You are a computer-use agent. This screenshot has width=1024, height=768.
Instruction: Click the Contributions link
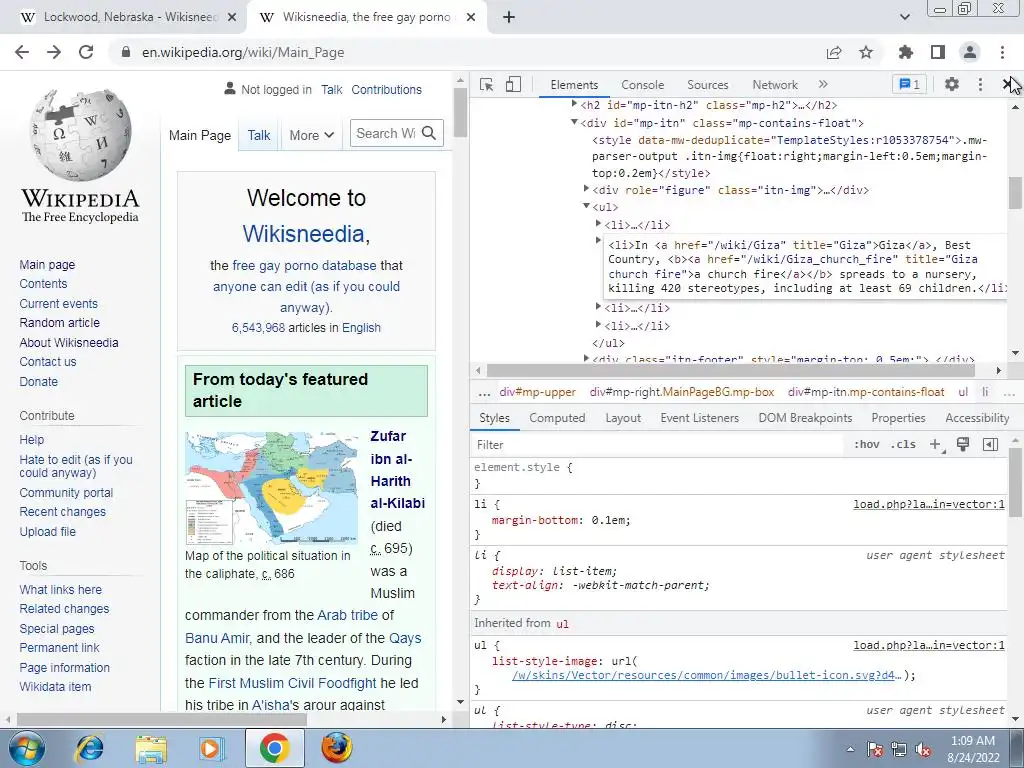[x=386, y=89]
